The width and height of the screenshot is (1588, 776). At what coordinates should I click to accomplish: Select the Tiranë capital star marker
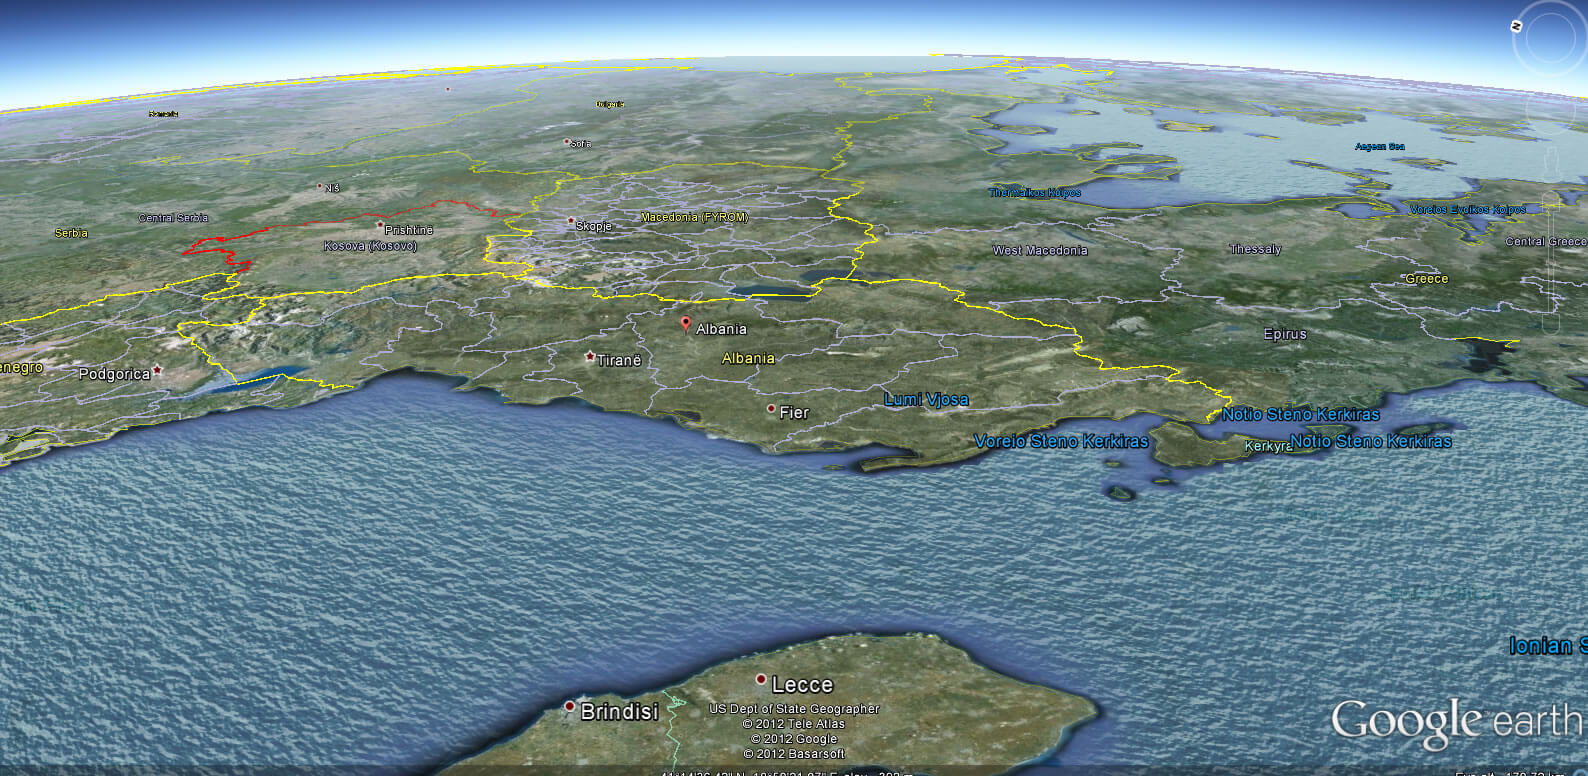tap(590, 357)
